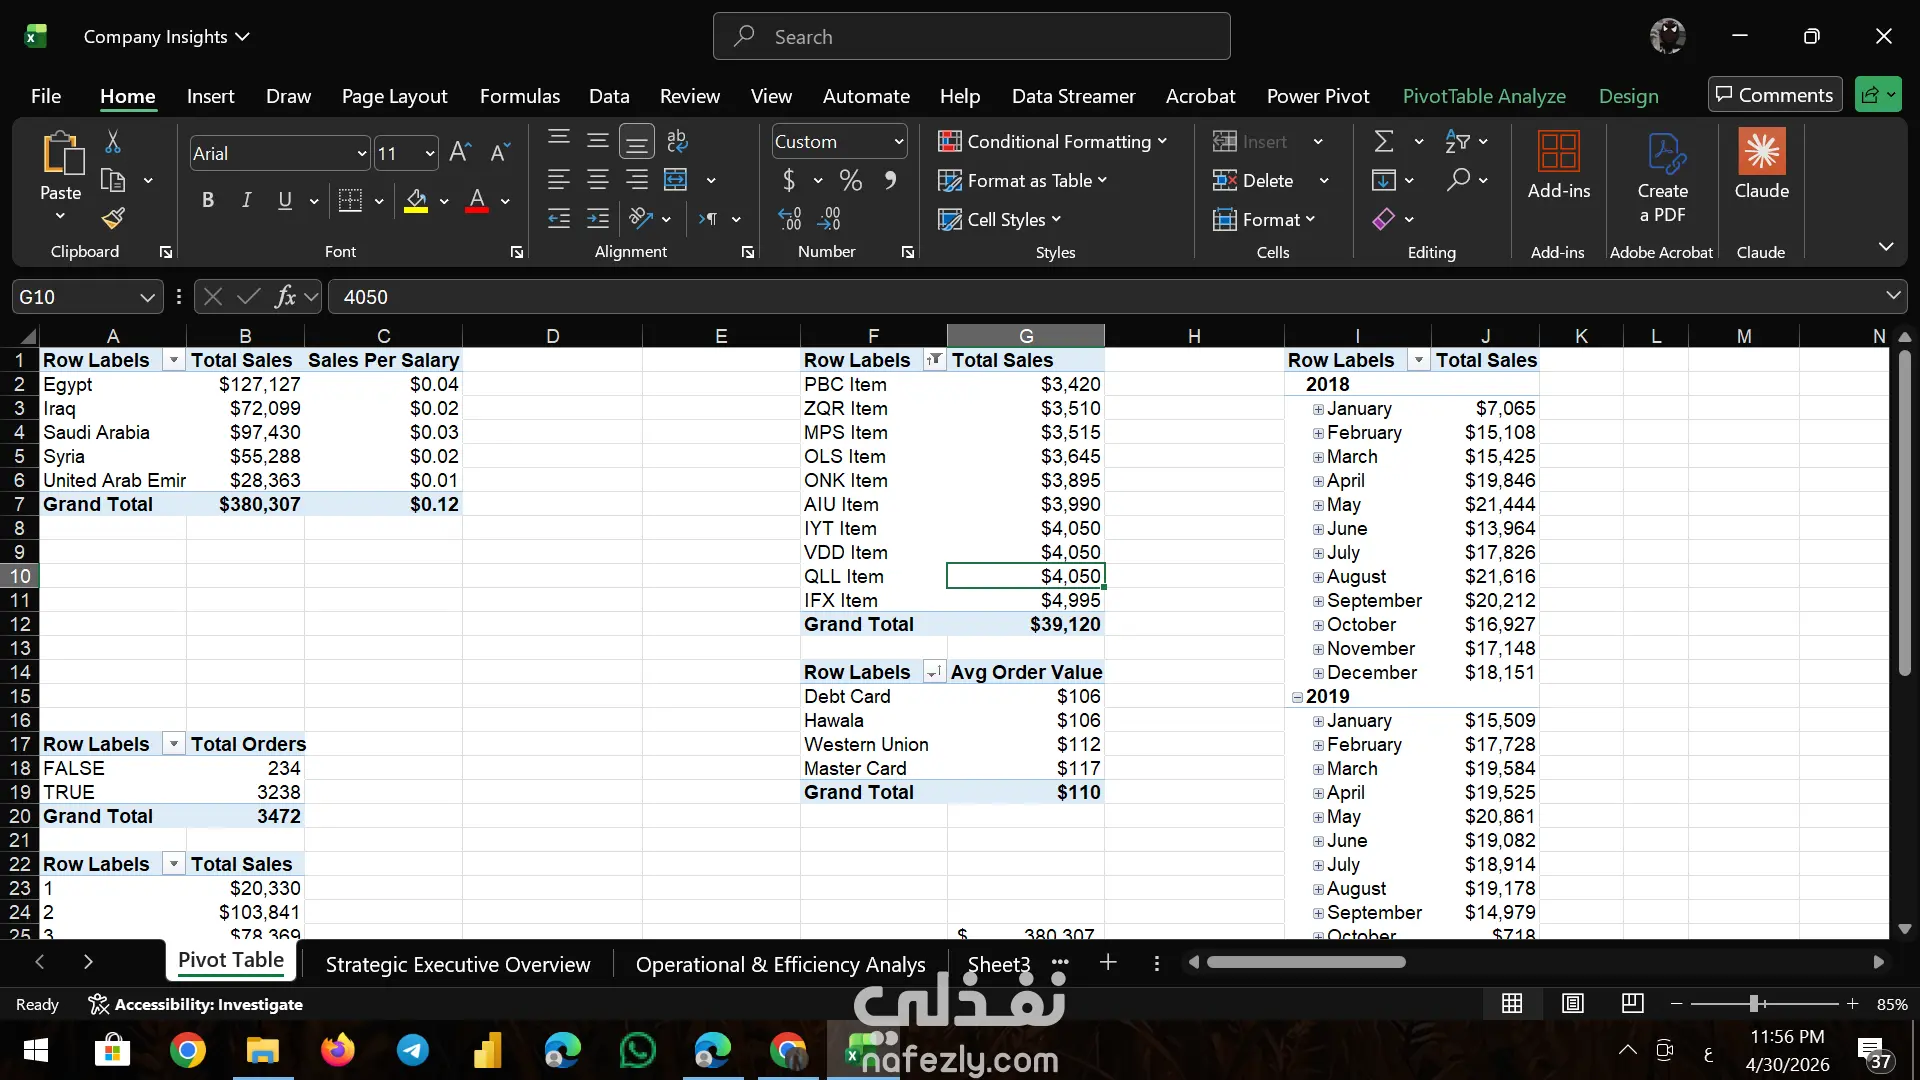Open Row Labels filter in cell F1
Viewport: 1920px width, 1080px height.
(x=934, y=360)
